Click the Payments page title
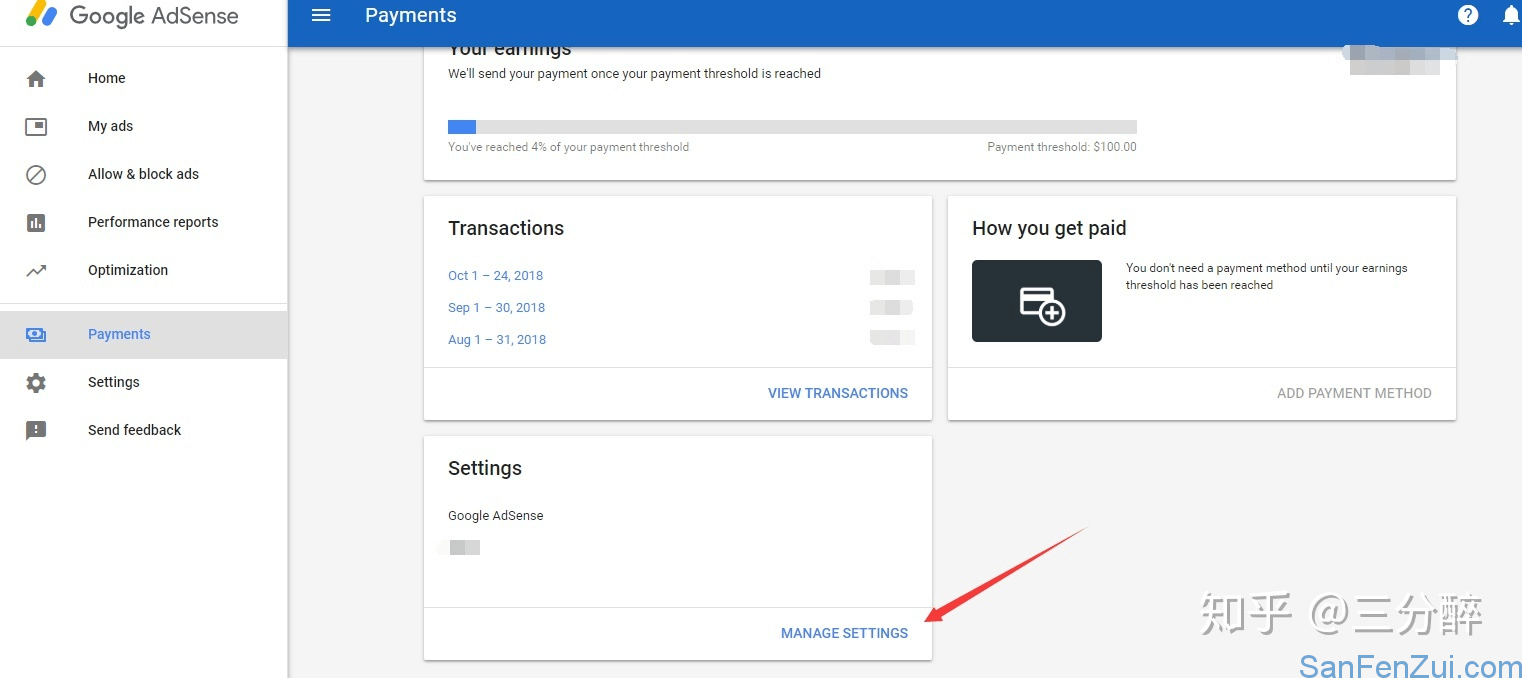 [411, 15]
